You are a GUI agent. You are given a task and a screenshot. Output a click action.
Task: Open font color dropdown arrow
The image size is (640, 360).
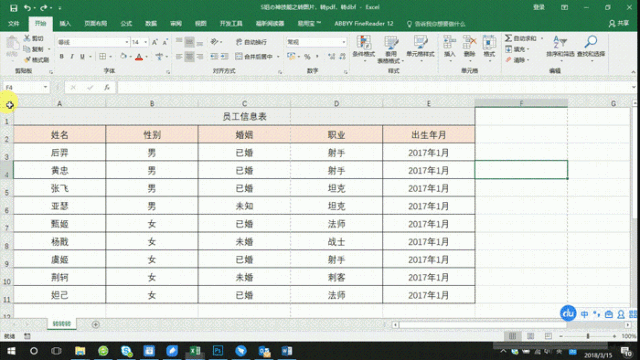click(x=147, y=57)
